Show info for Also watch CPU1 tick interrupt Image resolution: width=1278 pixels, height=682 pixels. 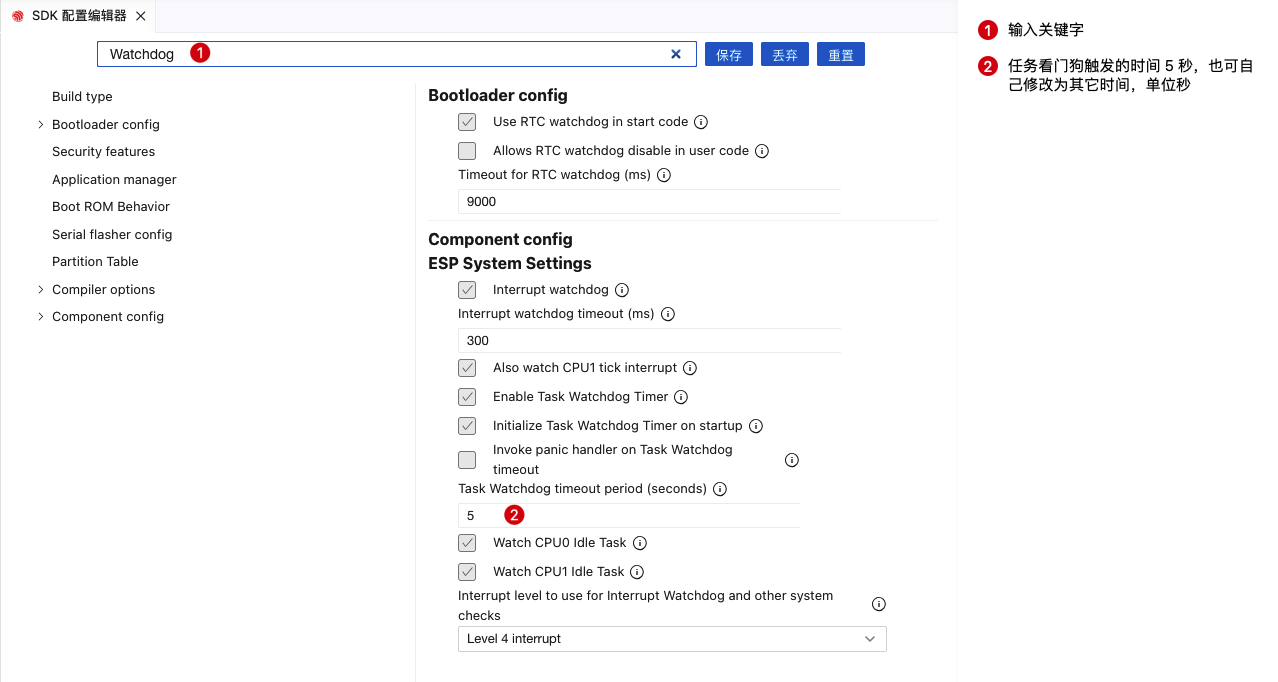(x=690, y=368)
